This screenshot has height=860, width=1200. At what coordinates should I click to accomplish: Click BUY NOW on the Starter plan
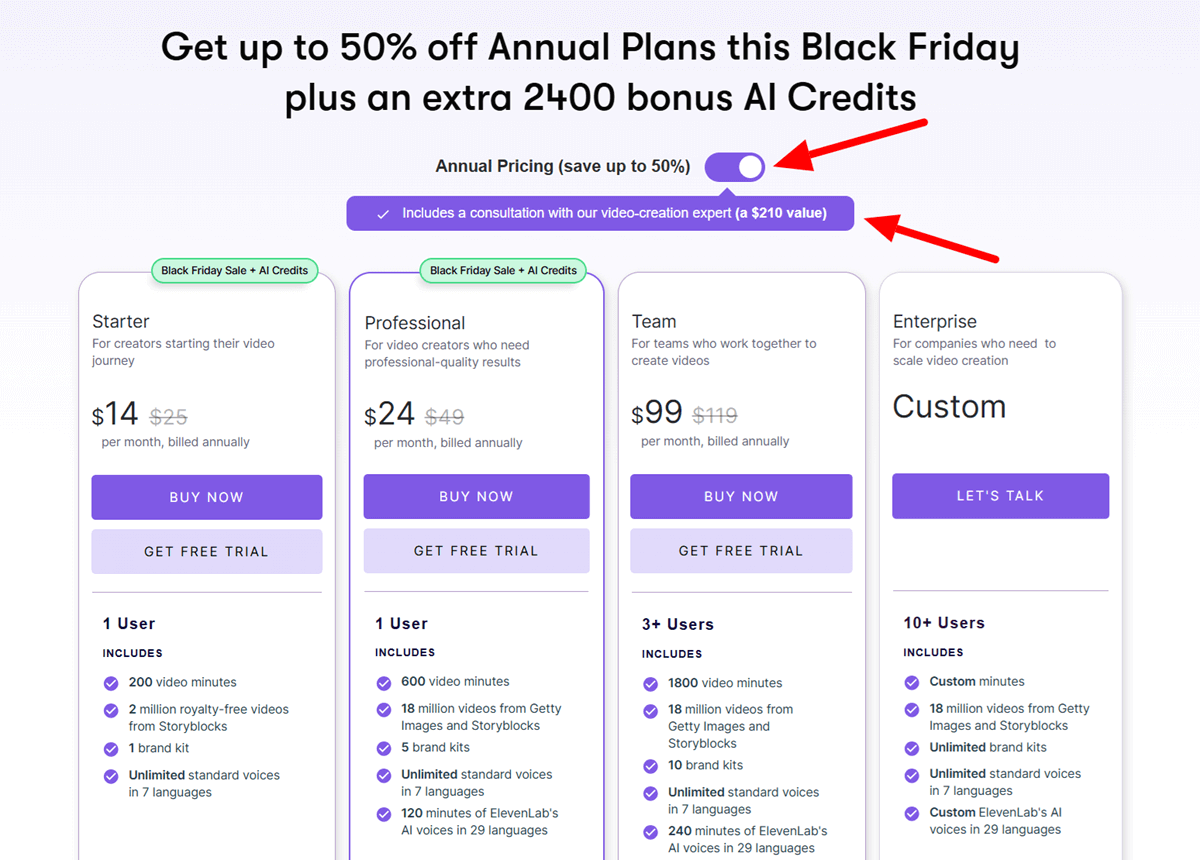(x=206, y=496)
